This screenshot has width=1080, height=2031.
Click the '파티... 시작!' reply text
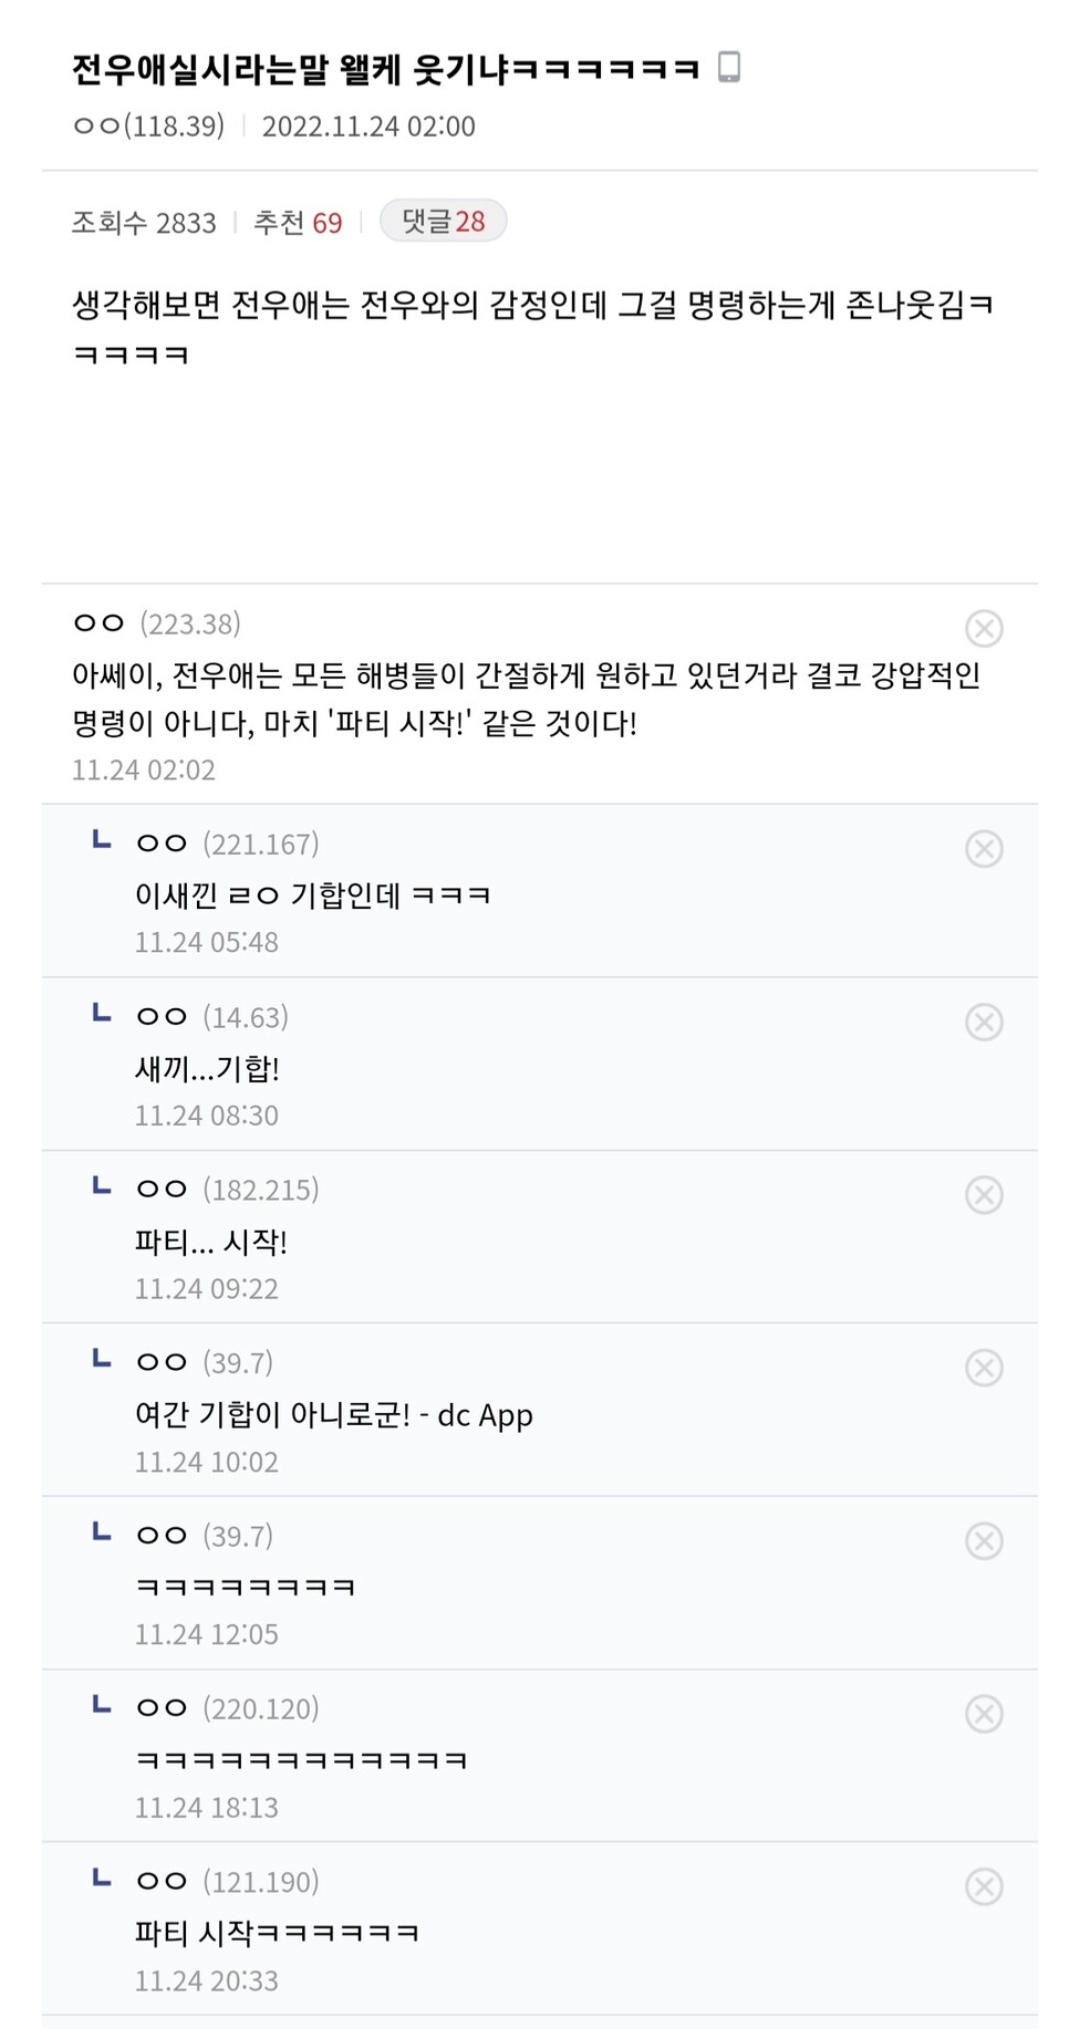pyautogui.click(x=211, y=1242)
